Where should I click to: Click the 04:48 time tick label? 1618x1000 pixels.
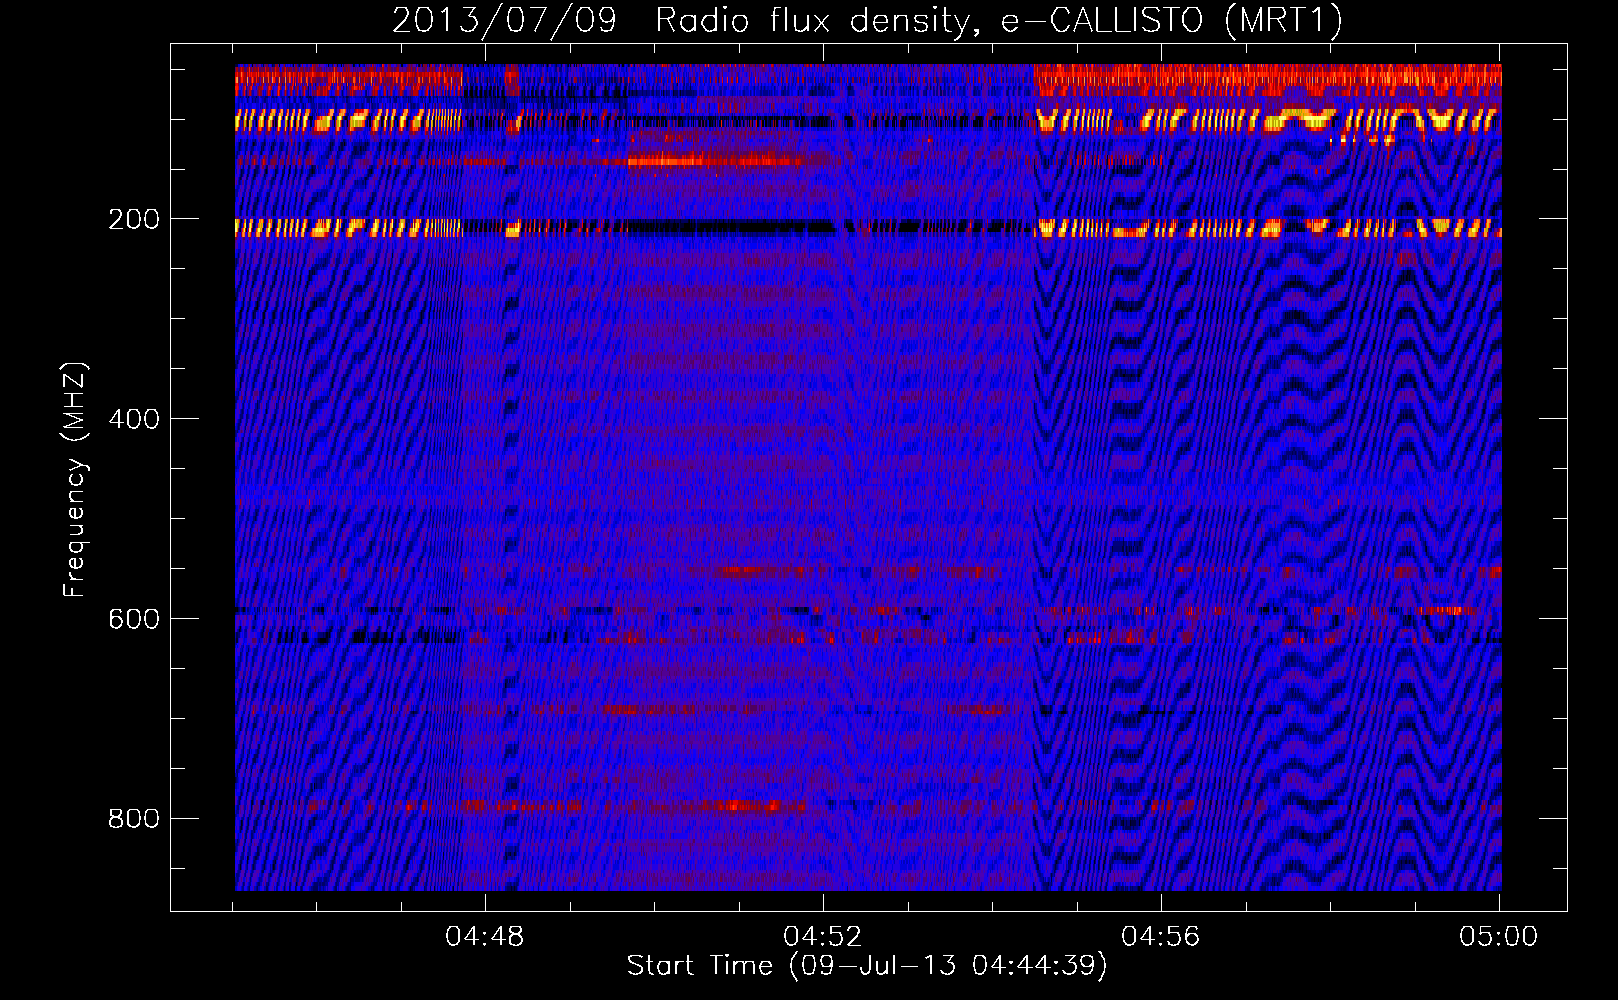[485, 937]
